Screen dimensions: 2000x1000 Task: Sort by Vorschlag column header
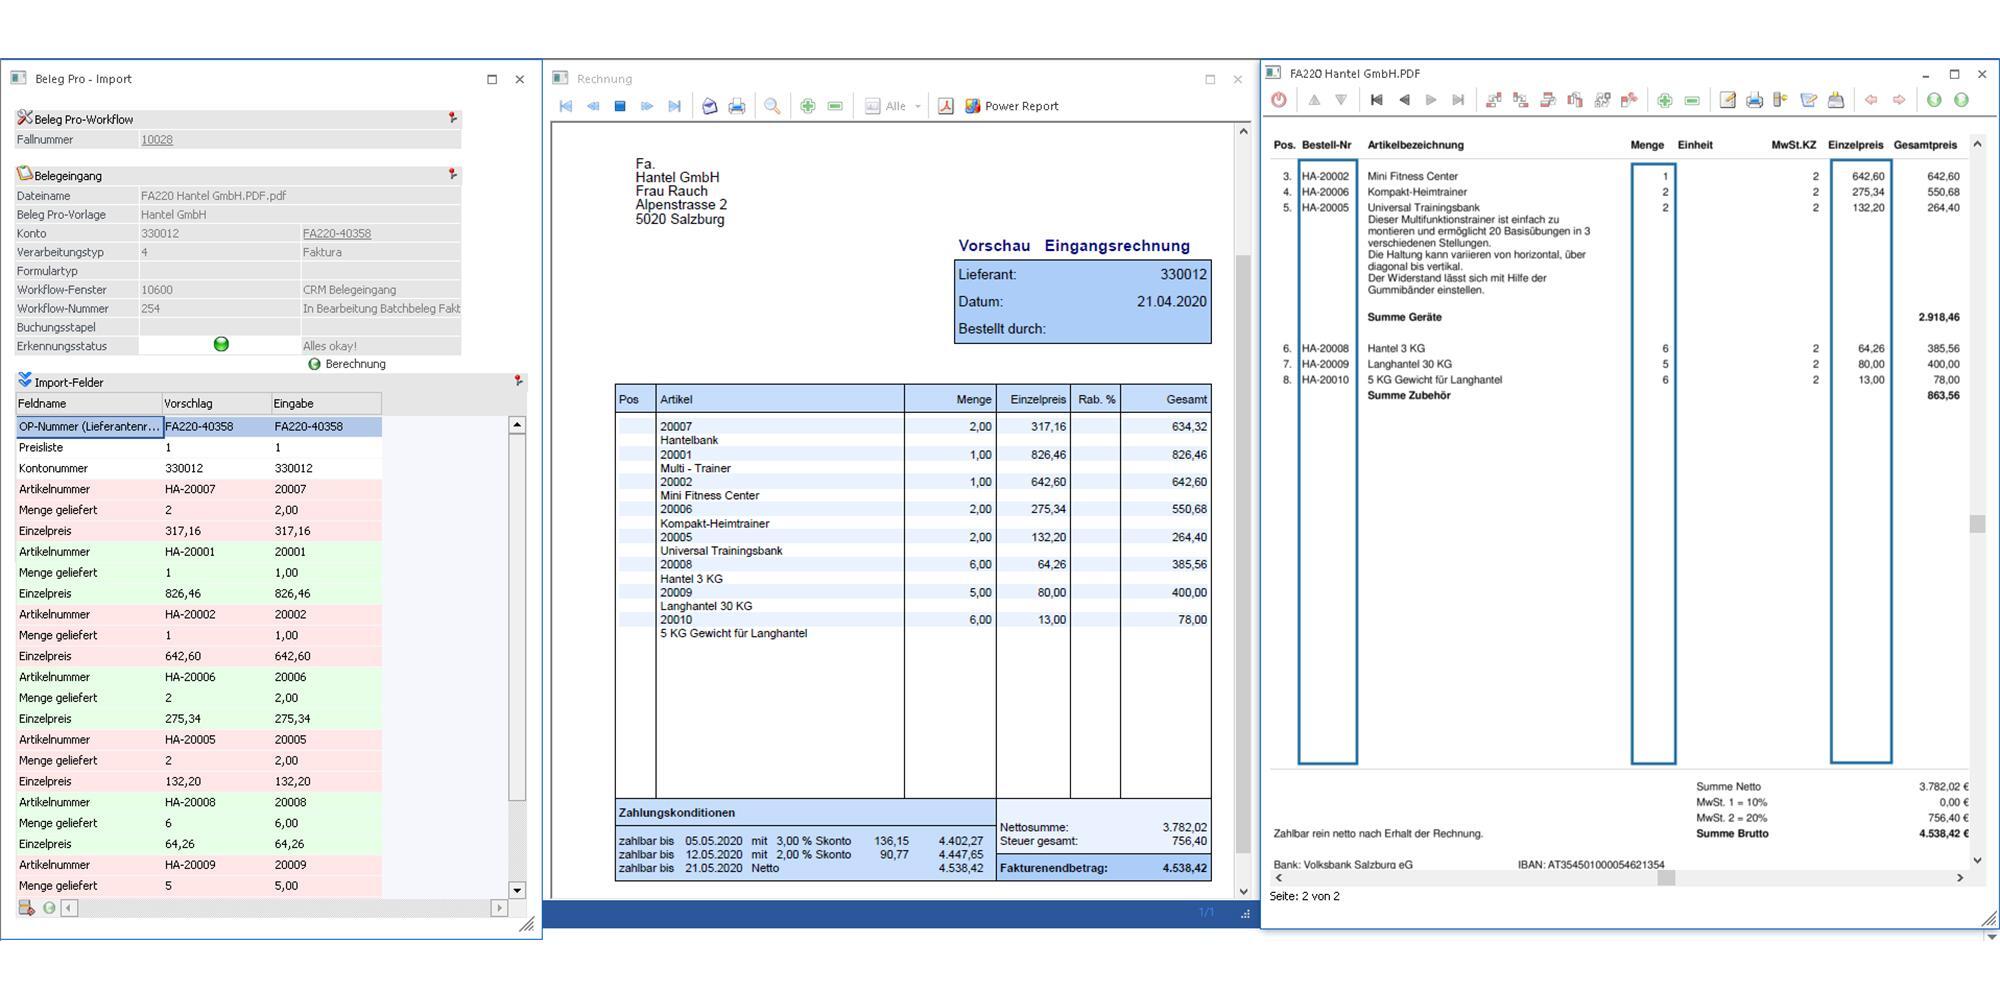[217, 403]
